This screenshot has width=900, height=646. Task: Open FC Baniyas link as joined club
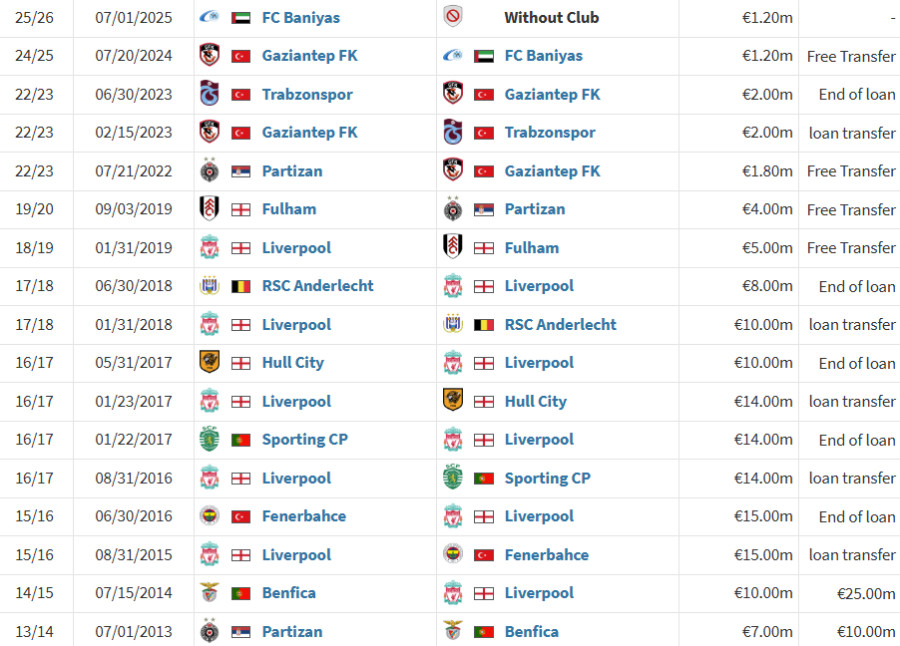click(x=544, y=56)
